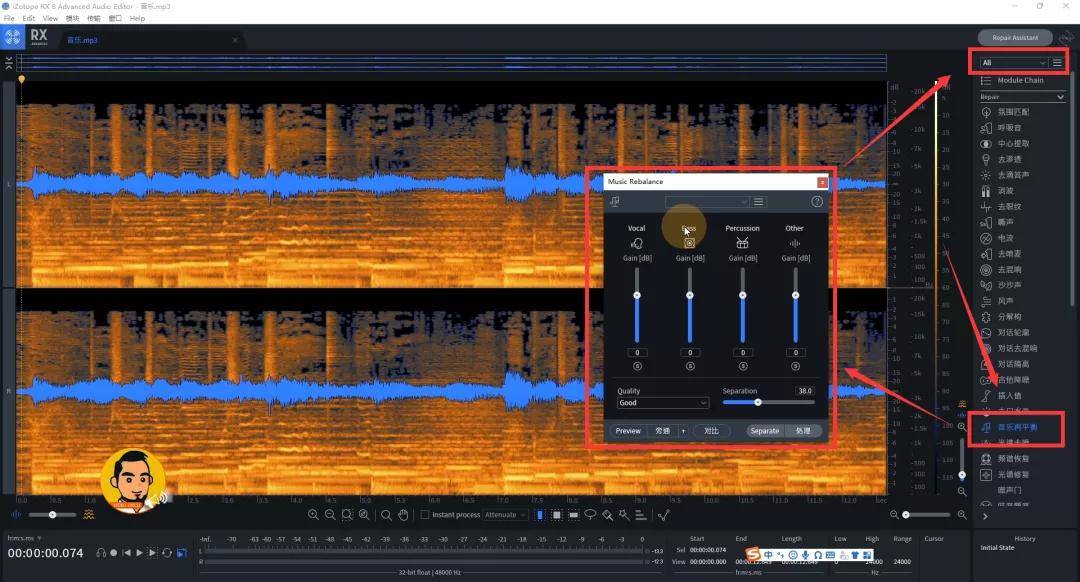Open the File menu
The height and width of the screenshot is (582, 1080).
tap(9, 19)
